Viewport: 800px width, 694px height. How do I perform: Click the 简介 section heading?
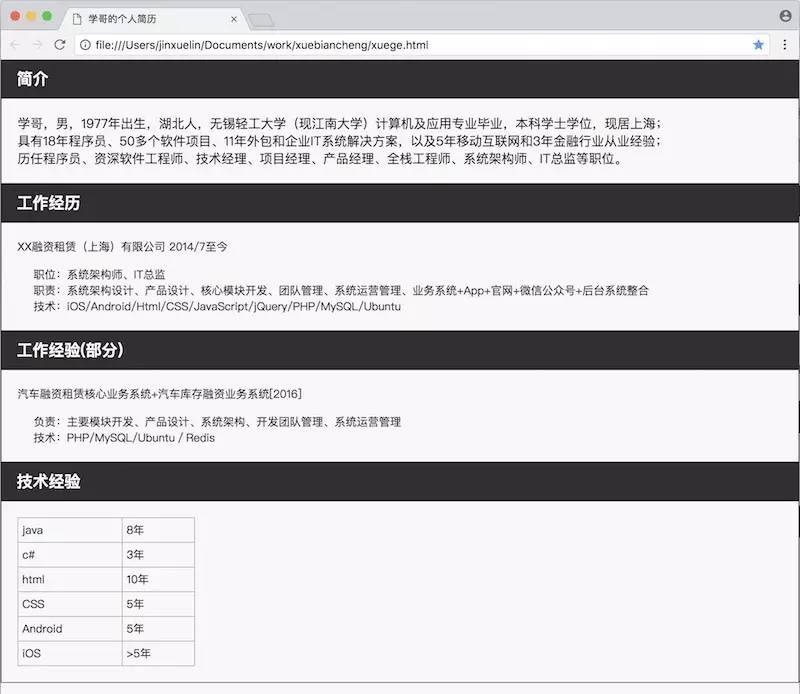point(30,79)
